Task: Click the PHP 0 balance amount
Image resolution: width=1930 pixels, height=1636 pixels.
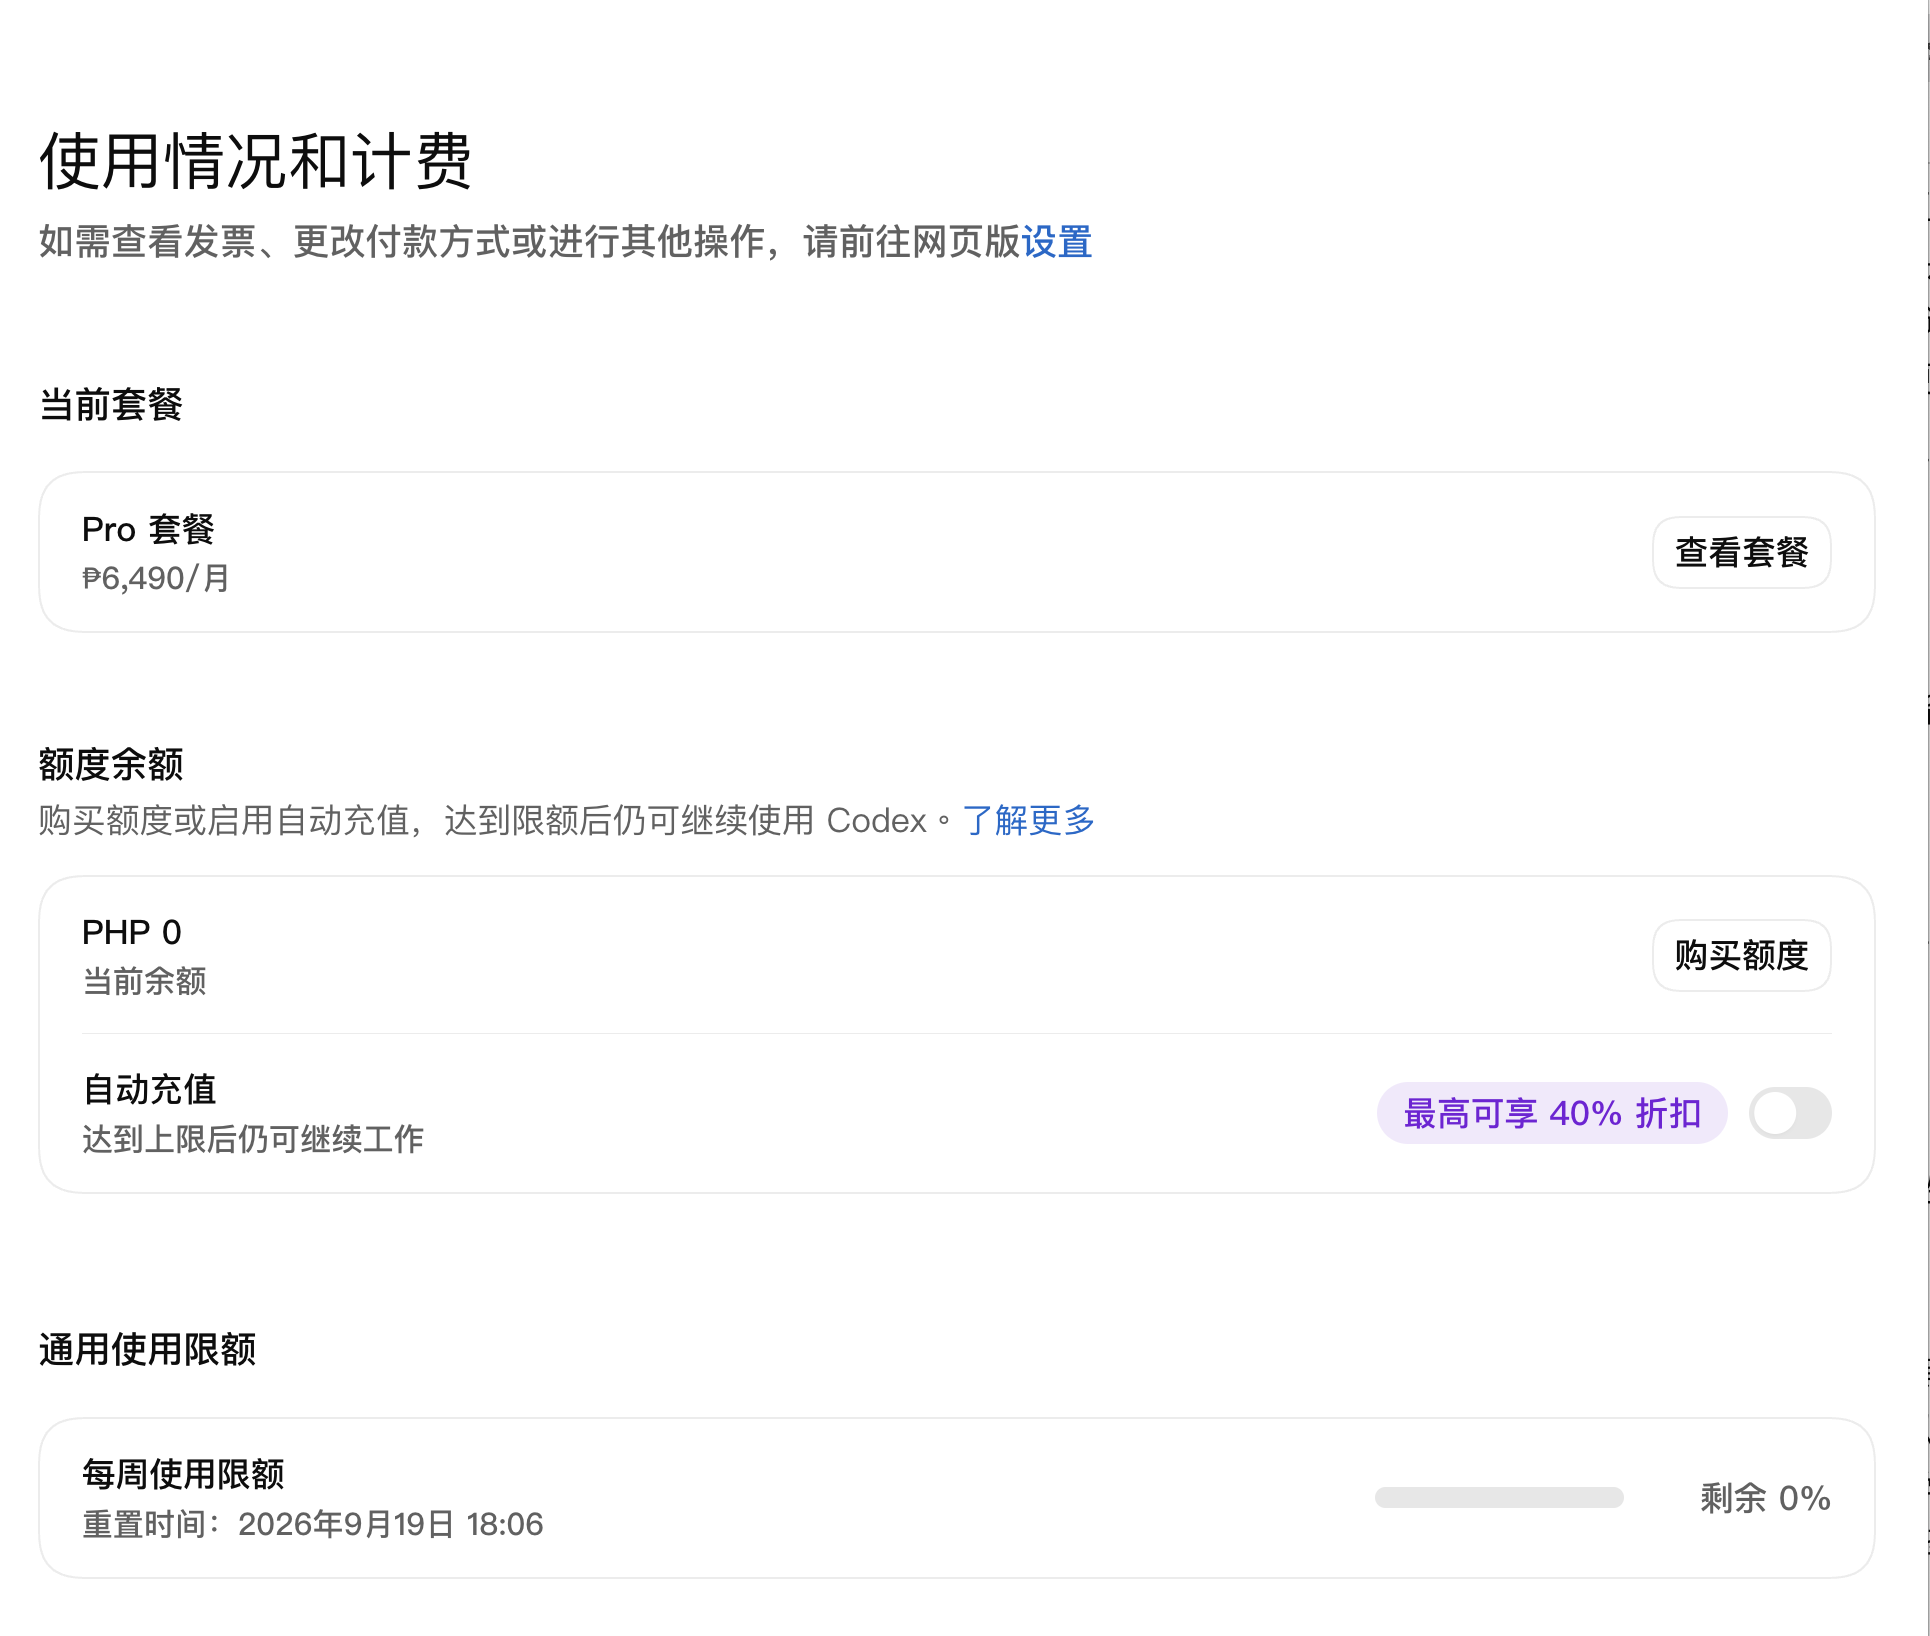Action: tap(132, 932)
